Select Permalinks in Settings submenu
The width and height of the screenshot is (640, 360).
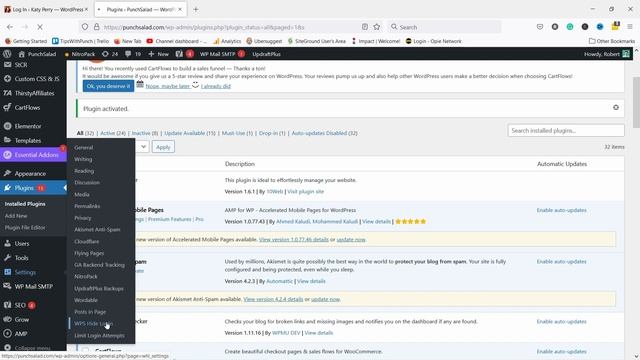click(x=87, y=206)
